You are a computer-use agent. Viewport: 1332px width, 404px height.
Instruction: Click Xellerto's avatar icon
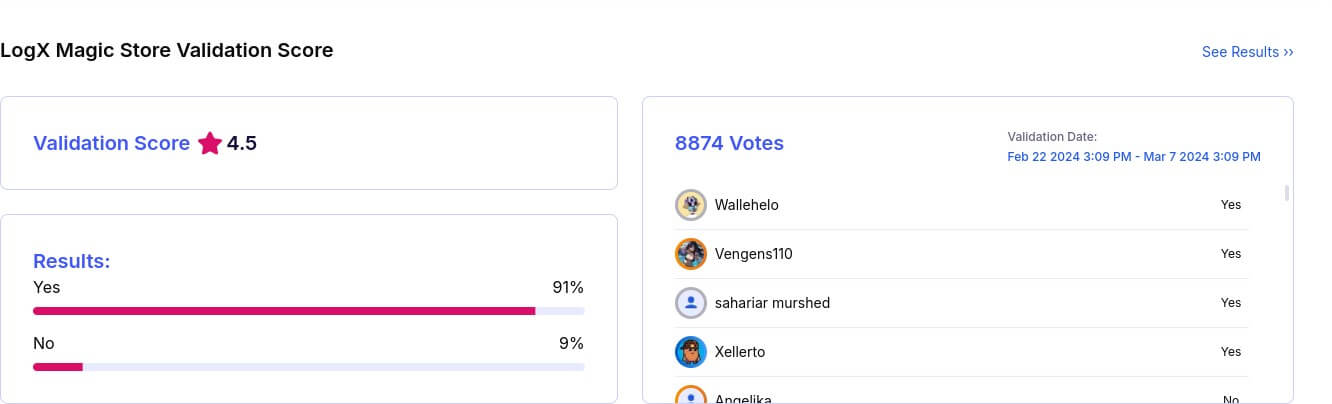click(x=691, y=351)
